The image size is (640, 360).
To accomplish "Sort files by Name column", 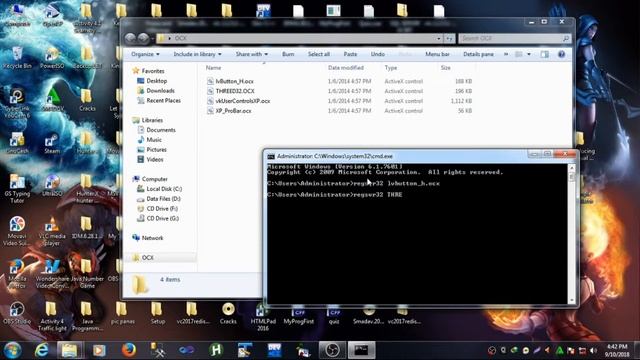I will [213, 68].
